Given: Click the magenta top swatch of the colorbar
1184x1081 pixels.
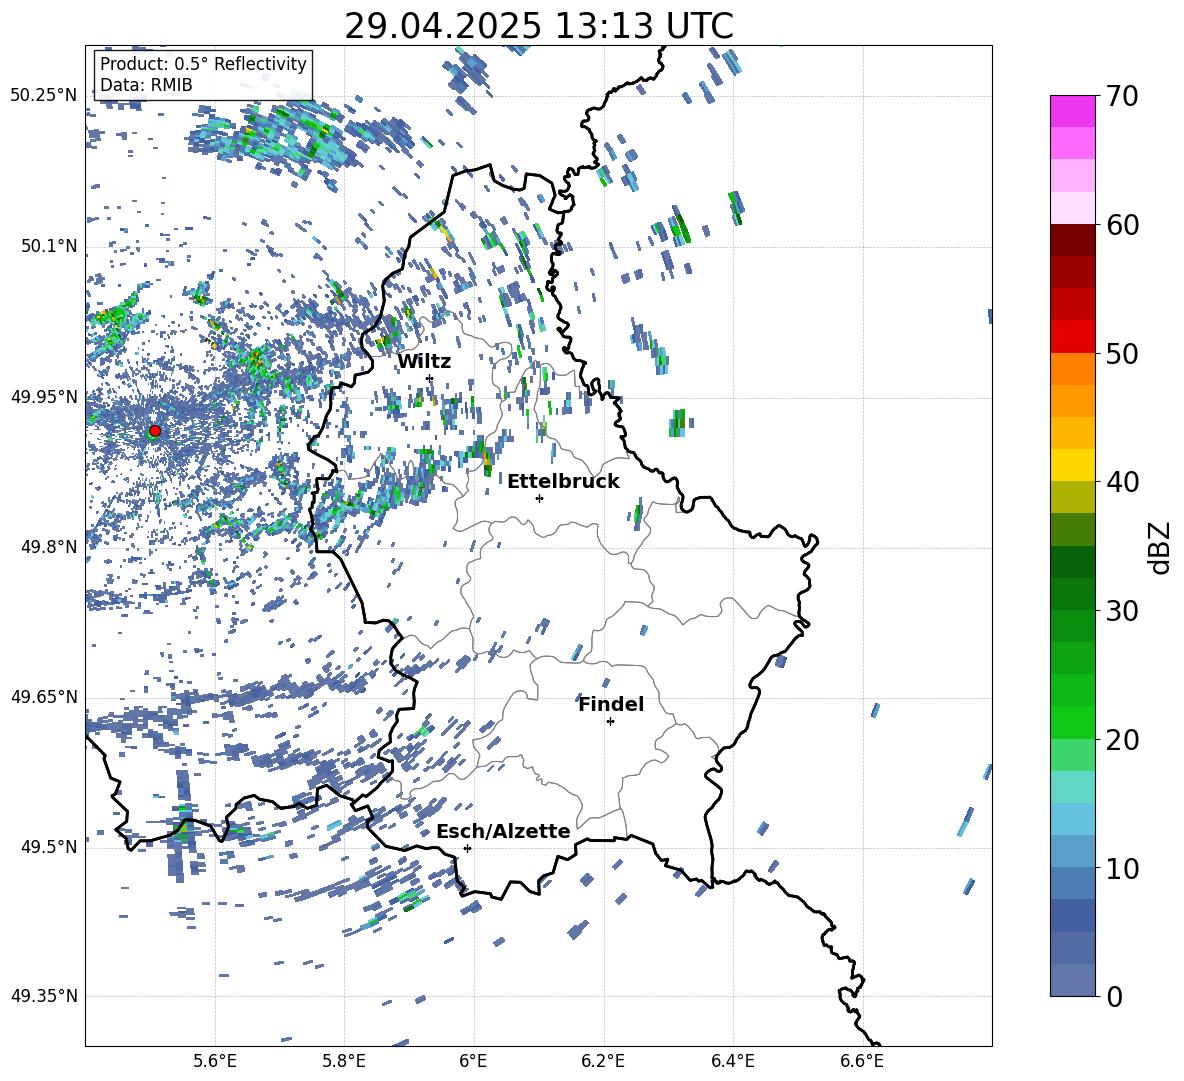Looking at the screenshot, I should click(1072, 111).
